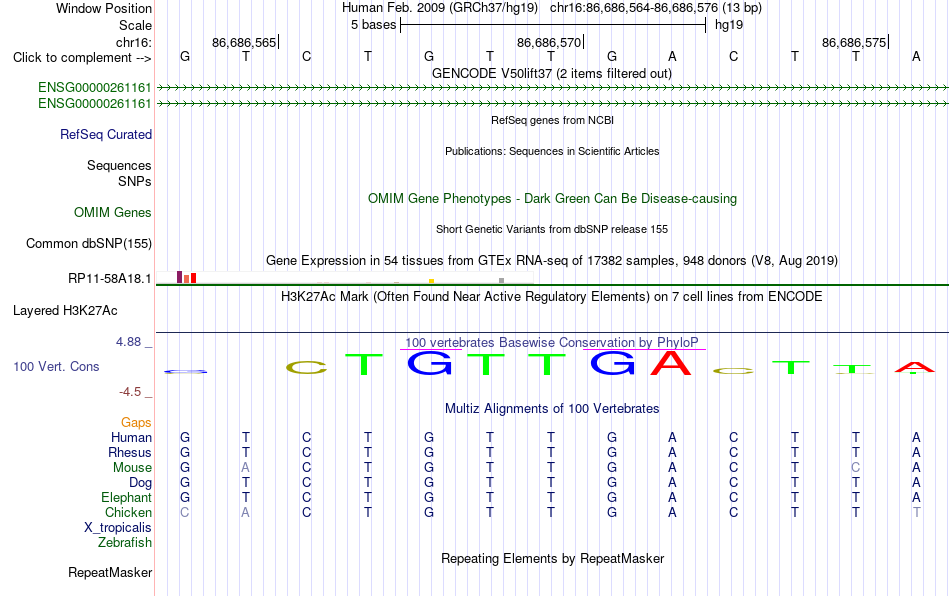Open 'RefSeq genes from NCBI' track title

coord(553,121)
